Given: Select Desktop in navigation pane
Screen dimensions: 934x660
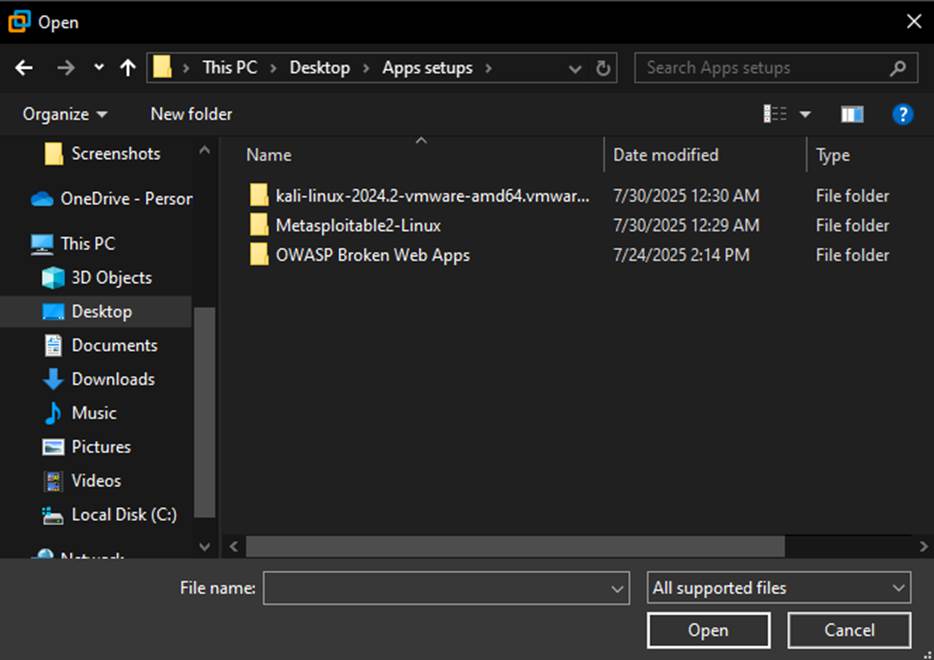Looking at the screenshot, I should tap(96, 312).
